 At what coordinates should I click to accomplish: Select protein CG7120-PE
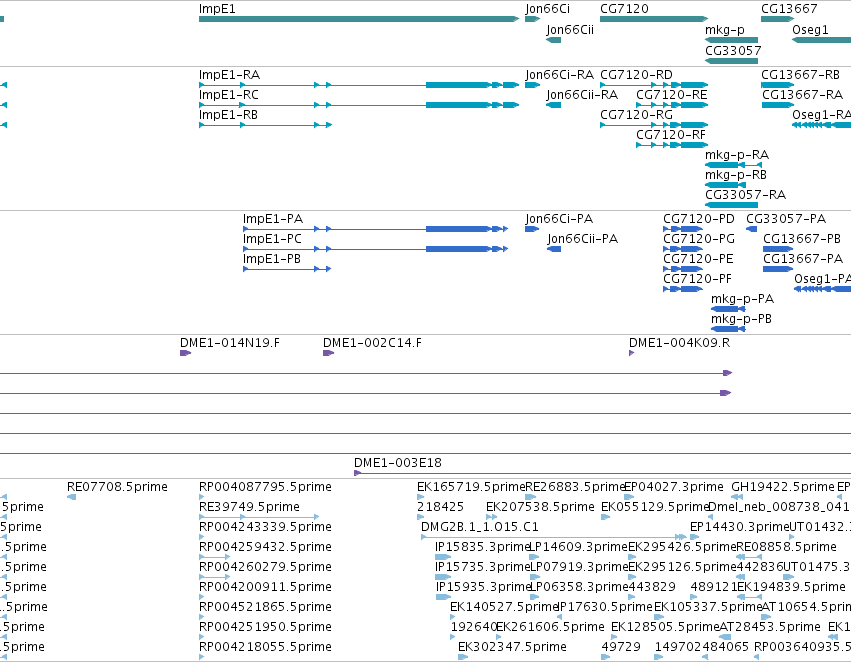(683, 269)
